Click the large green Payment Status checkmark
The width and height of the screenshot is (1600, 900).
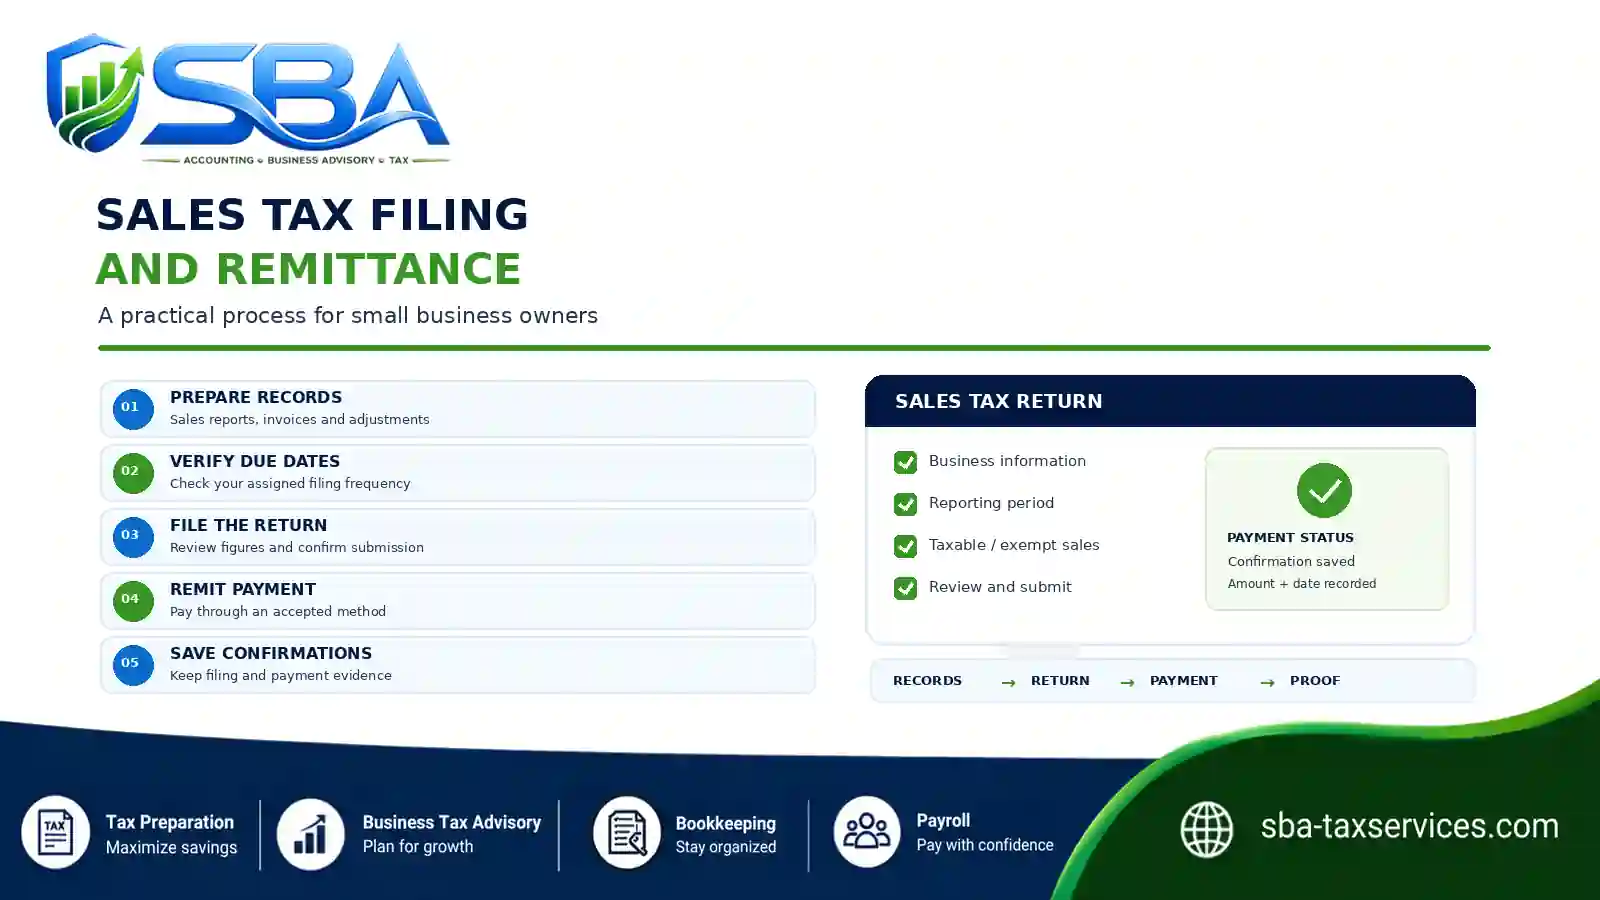tap(1324, 490)
